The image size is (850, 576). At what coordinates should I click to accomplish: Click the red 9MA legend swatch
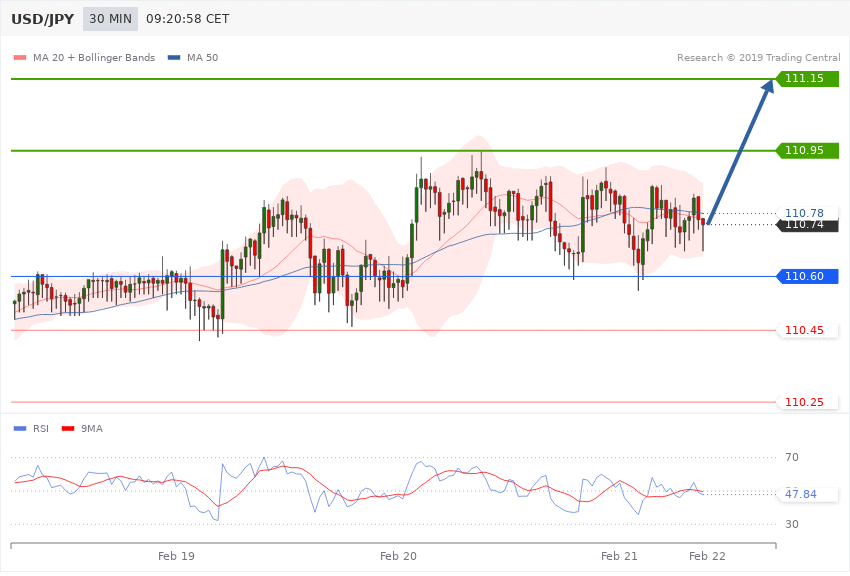68,429
